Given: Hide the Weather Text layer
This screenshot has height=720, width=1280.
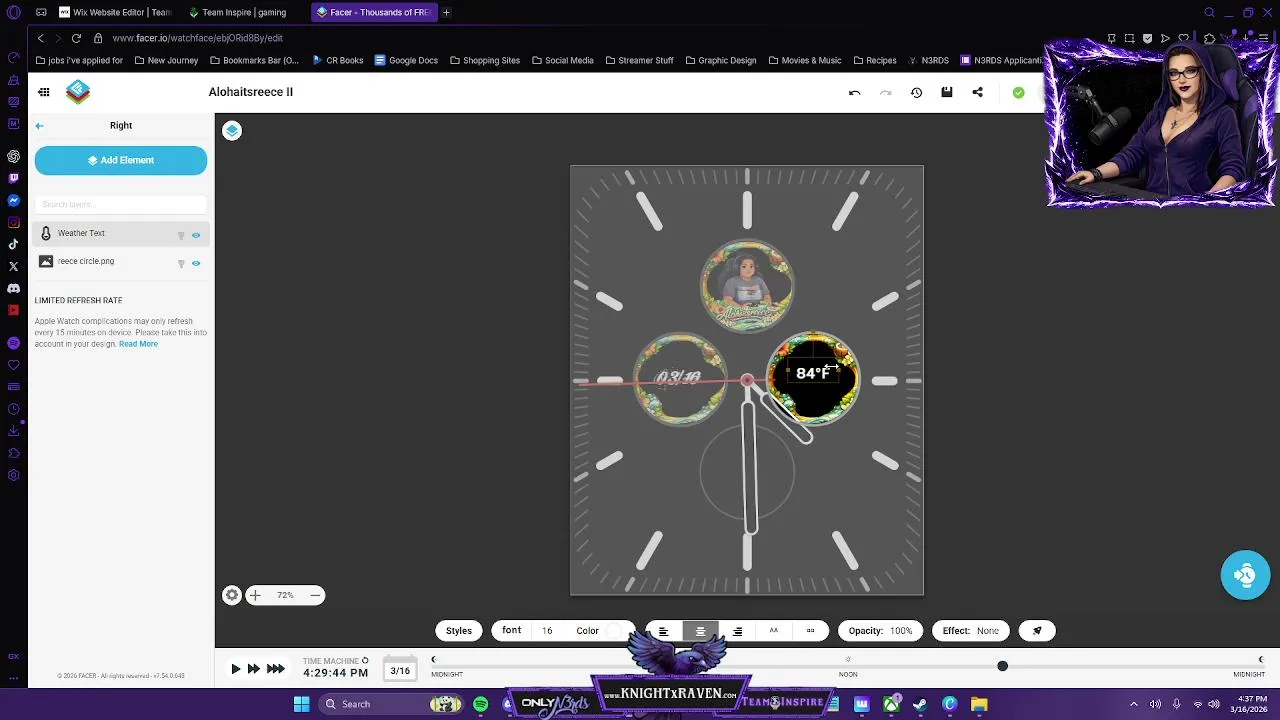Looking at the screenshot, I should pyautogui.click(x=196, y=235).
